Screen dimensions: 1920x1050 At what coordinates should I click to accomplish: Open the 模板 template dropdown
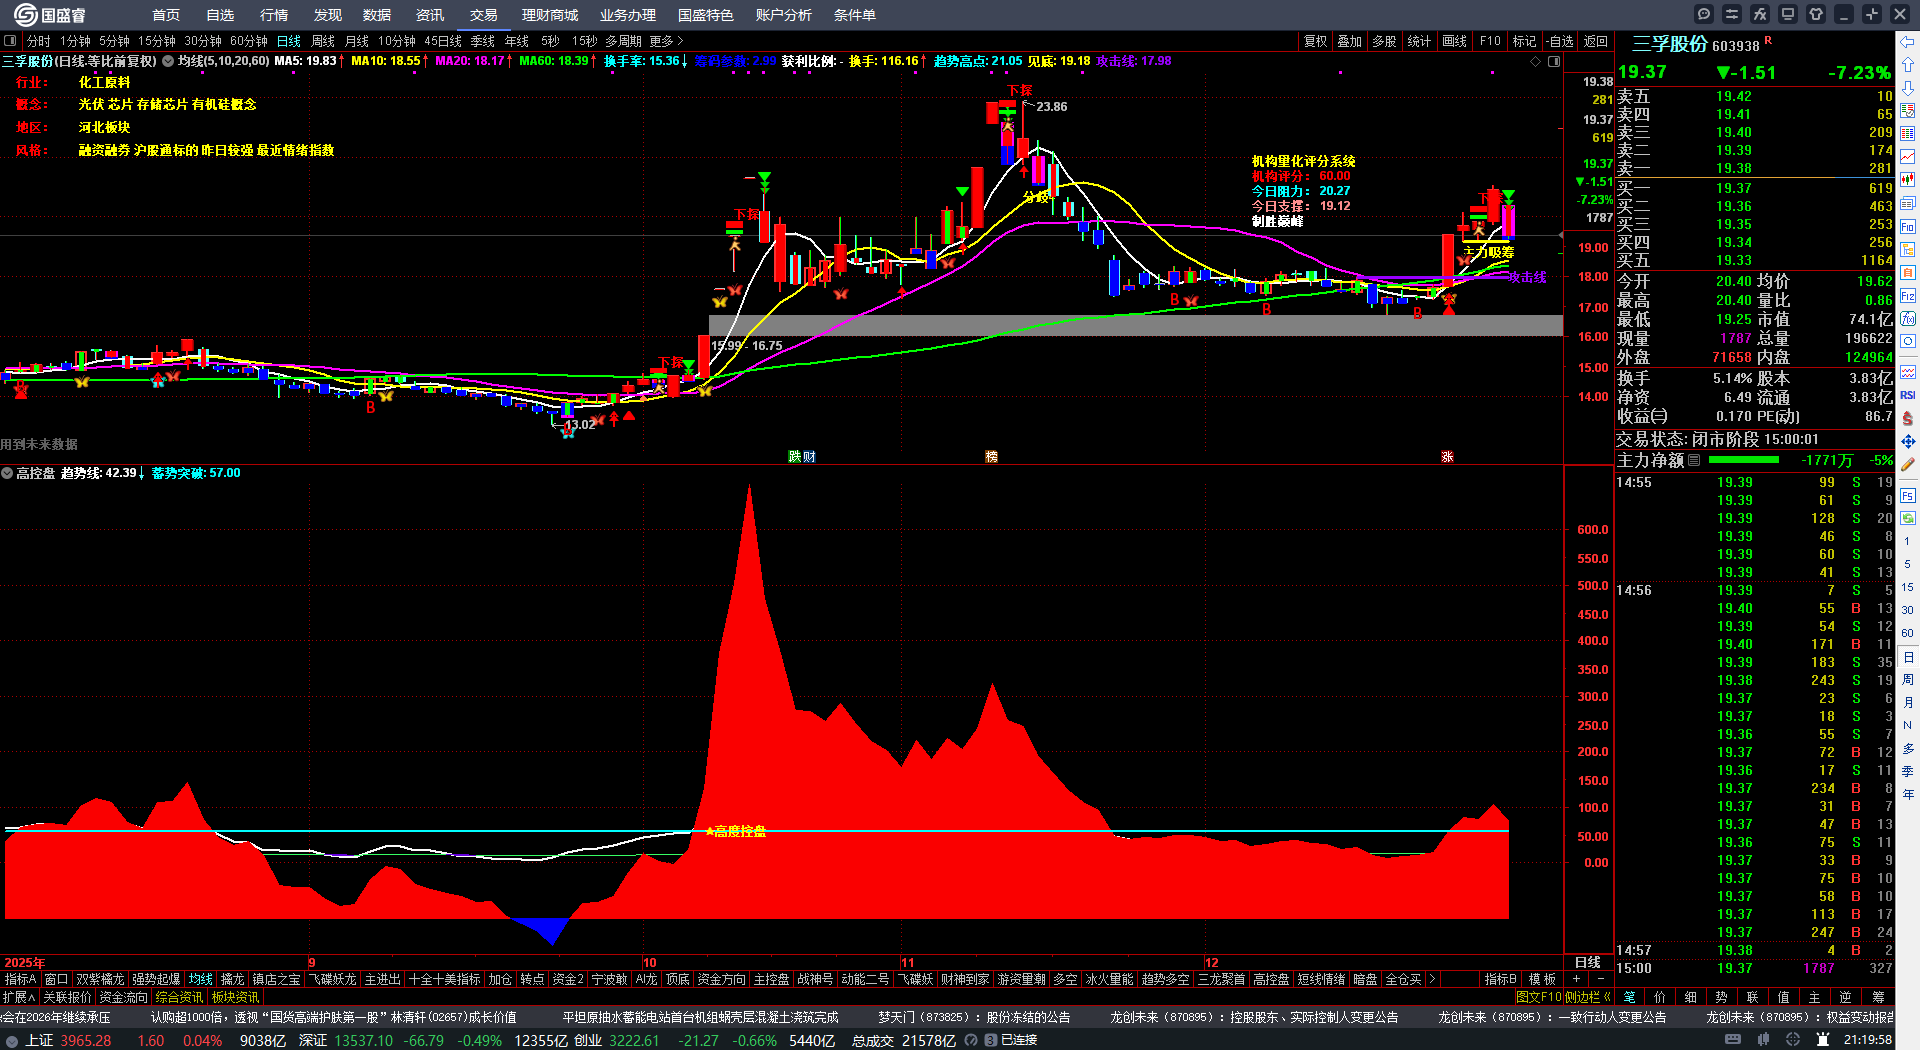click(1542, 979)
